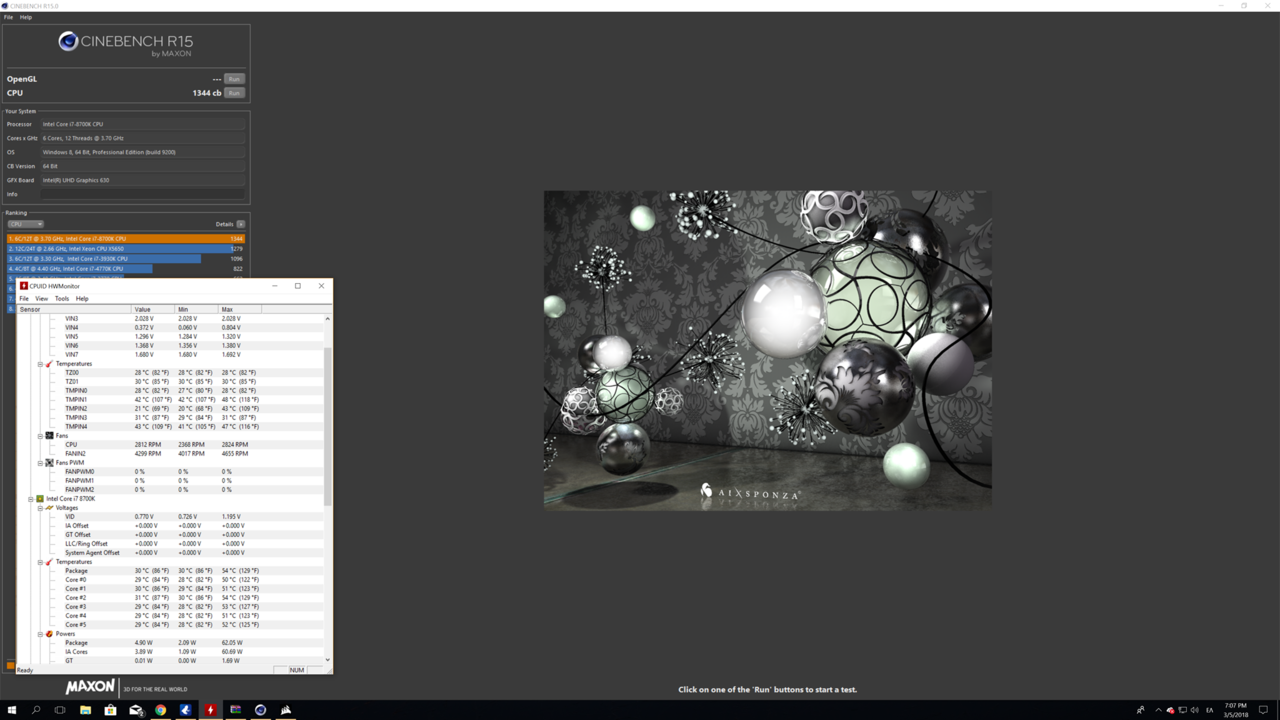Click the Voltages lightning icon under Intel Core
Viewport: 1280px width, 720px height.
[x=49, y=508]
